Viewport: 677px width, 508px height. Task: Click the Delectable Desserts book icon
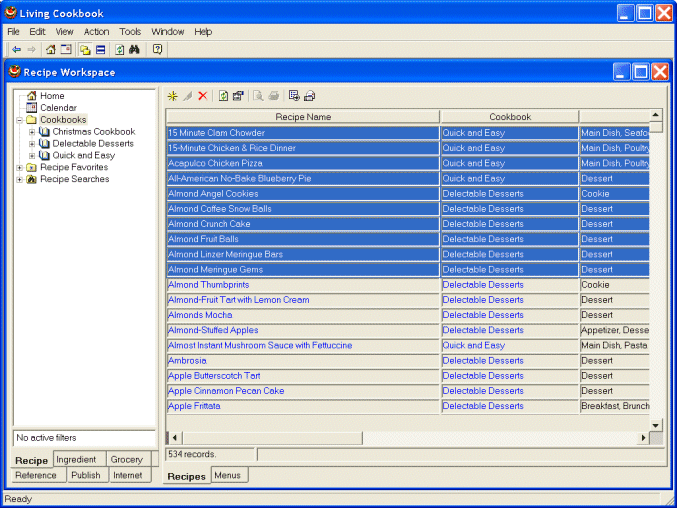pyautogui.click(x=44, y=143)
